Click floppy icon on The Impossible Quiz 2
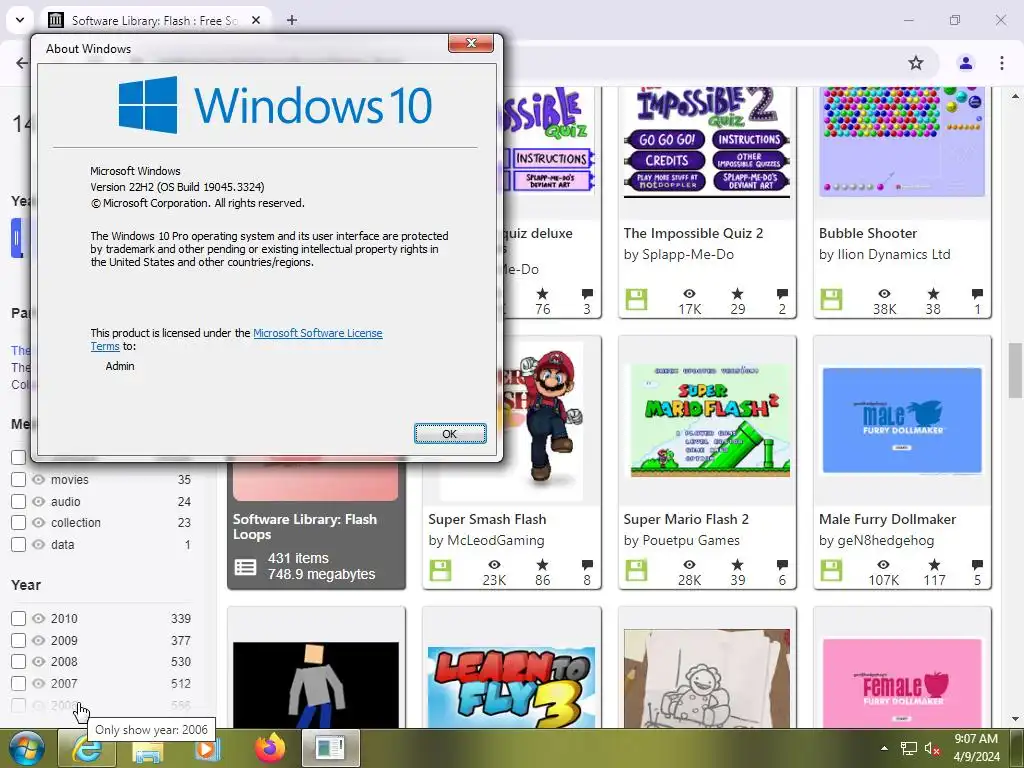 [636, 300]
